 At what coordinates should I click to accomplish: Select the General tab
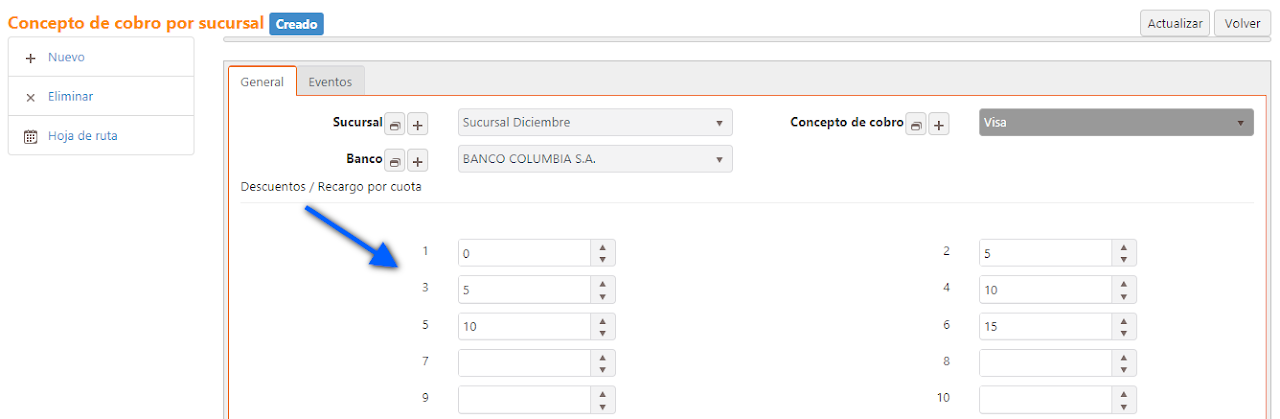pyautogui.click(x=263, y=82)
